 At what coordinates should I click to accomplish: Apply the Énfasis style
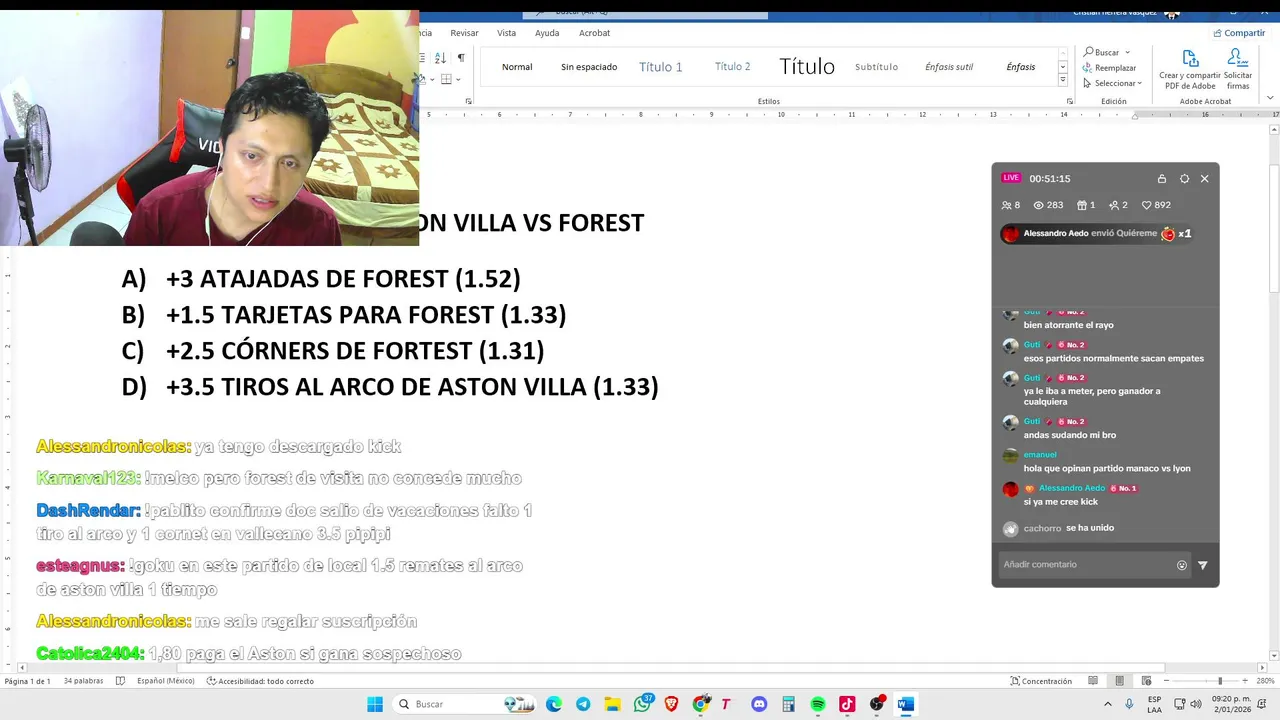point(1021,67)
